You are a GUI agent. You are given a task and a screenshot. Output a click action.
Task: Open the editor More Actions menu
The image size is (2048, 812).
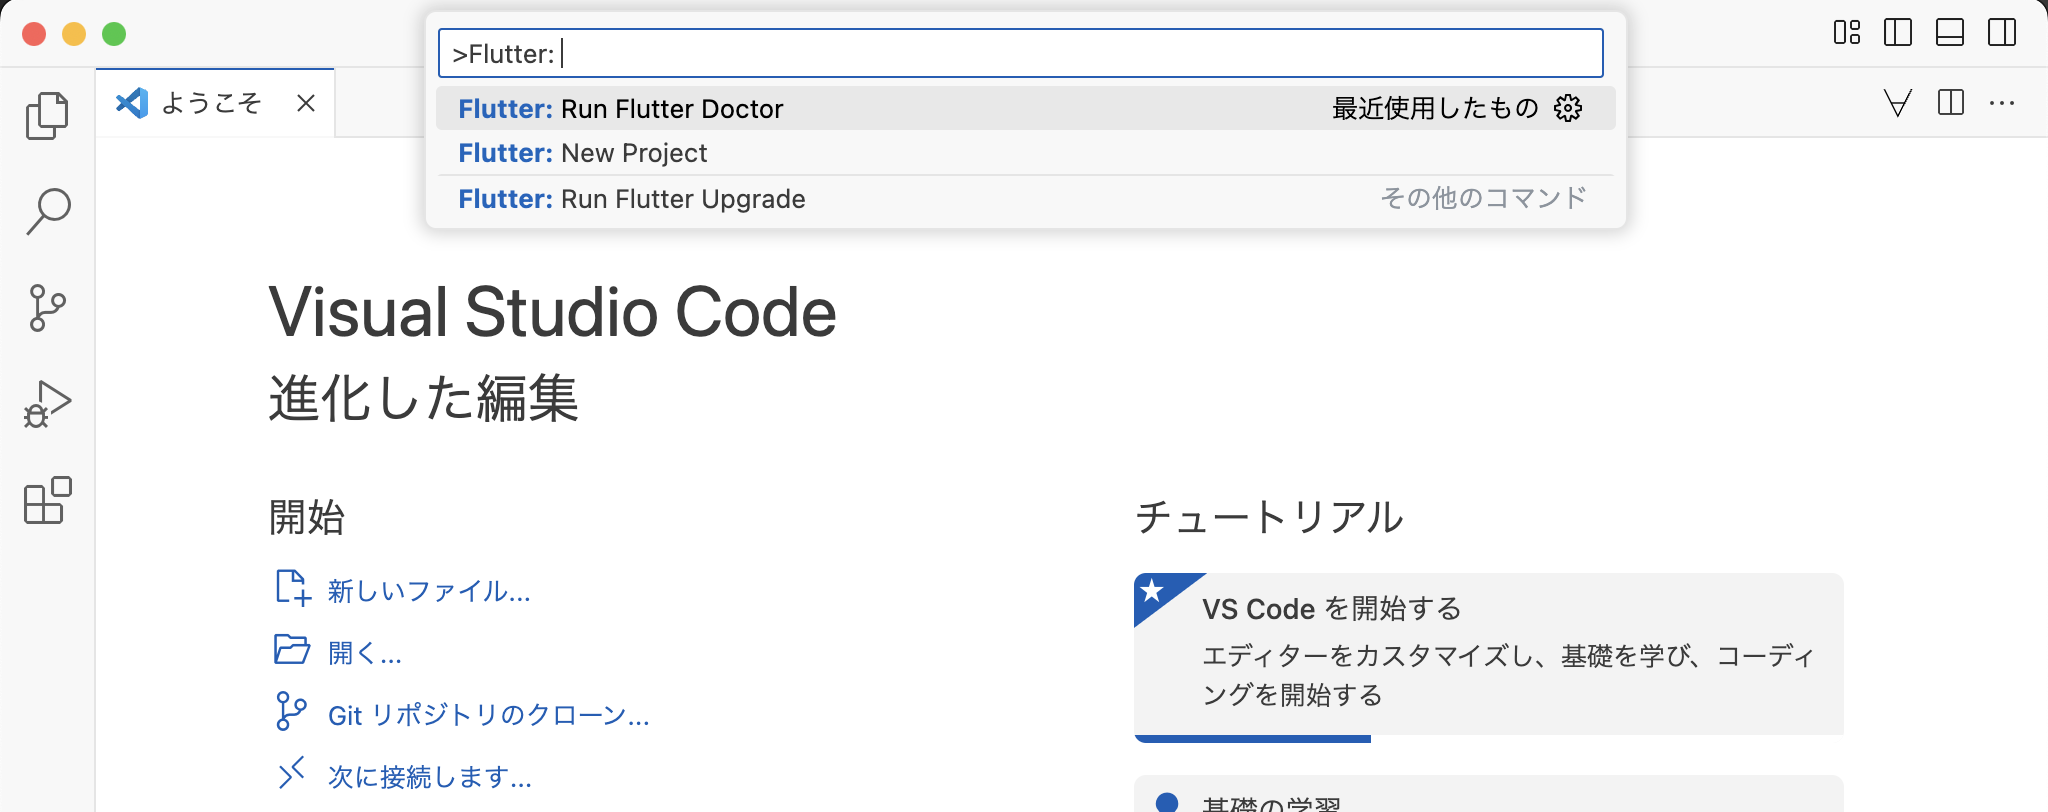(x=2002, y=103)
